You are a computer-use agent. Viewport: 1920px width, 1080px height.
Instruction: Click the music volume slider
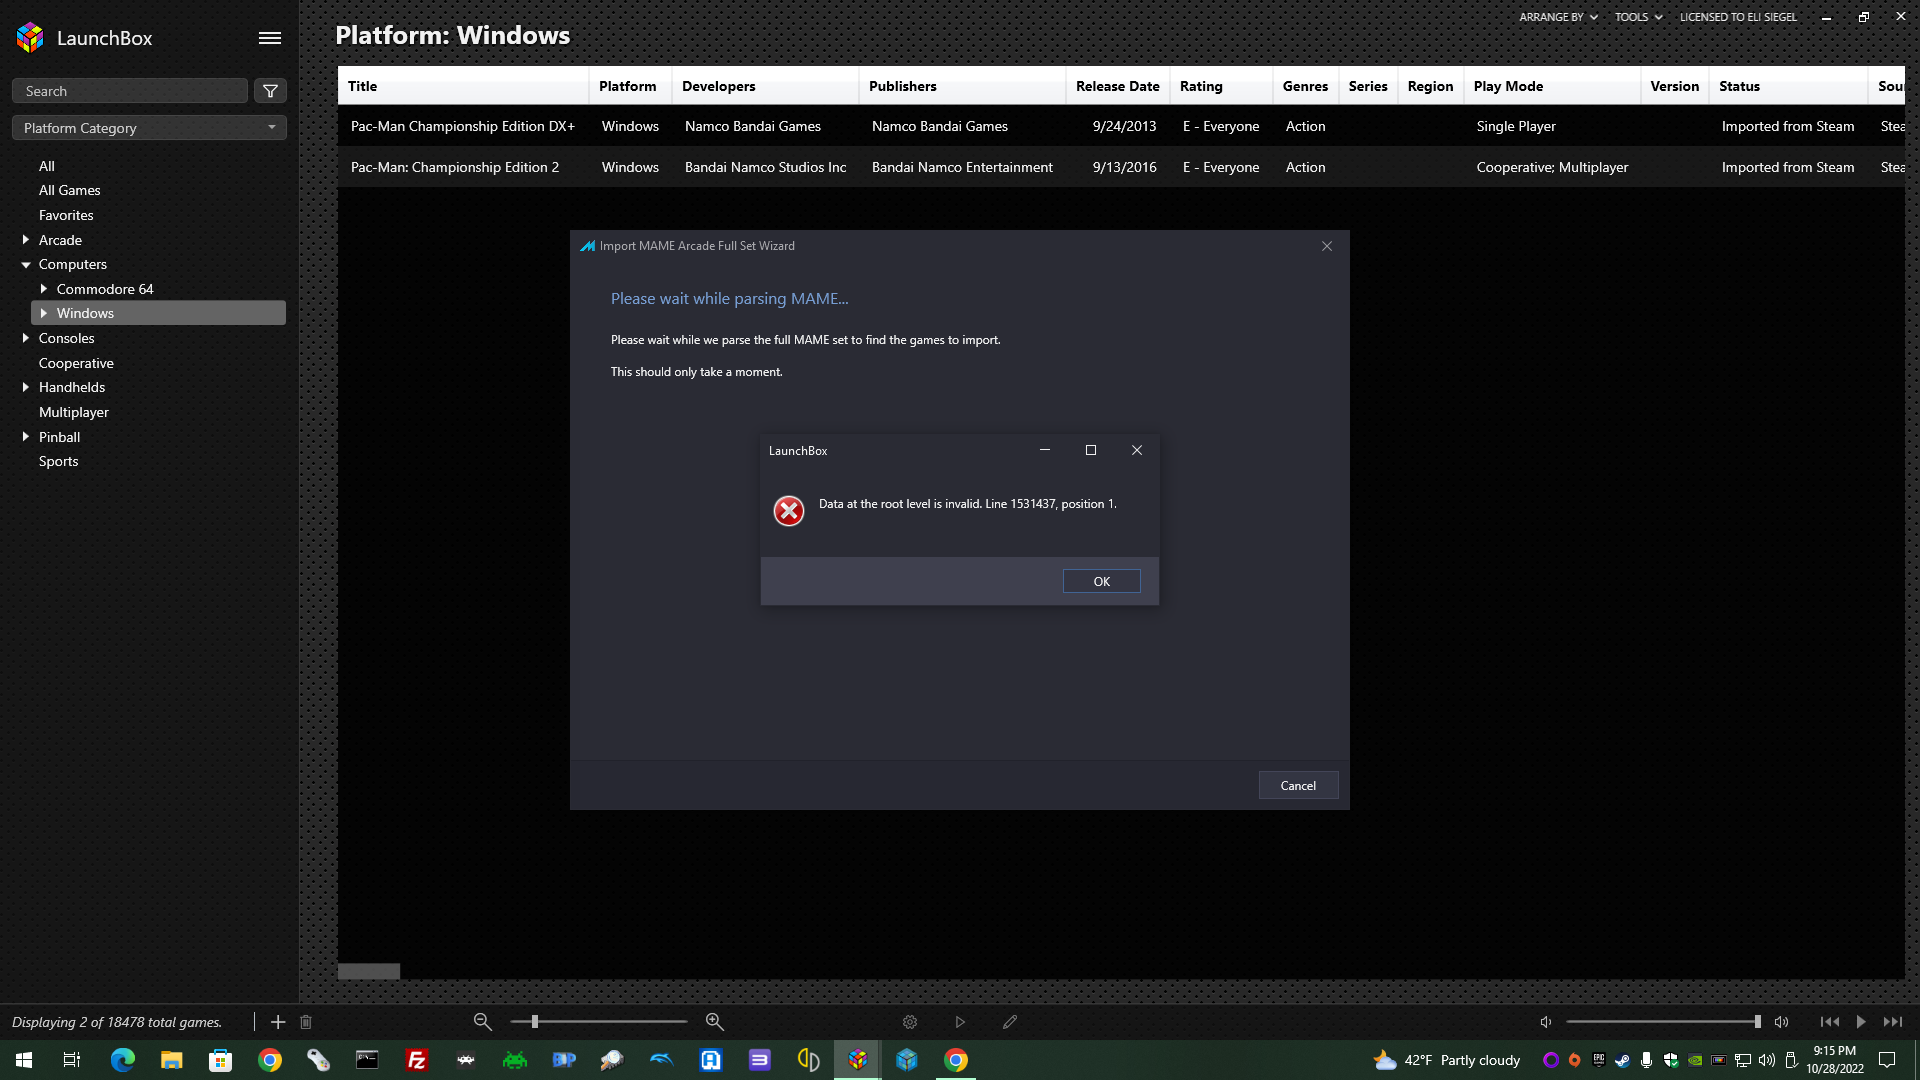pos(1663,1022)
